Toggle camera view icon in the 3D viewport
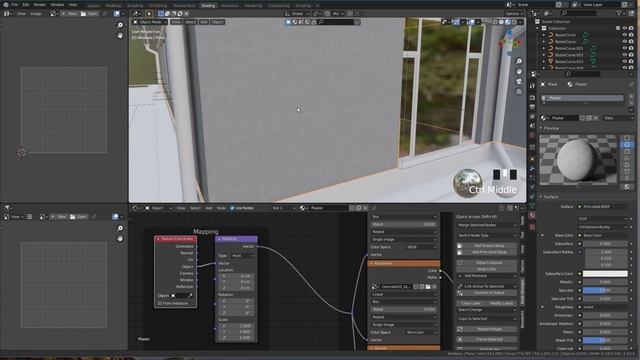Image resolution: width=640 pixels, height=360 pixels. click(x=519, y=82)
